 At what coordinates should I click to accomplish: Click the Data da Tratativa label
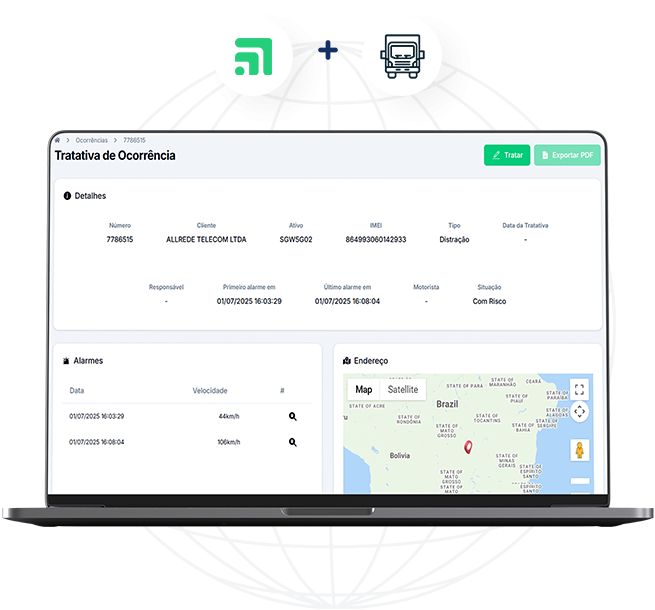click(x=525, y=225)
